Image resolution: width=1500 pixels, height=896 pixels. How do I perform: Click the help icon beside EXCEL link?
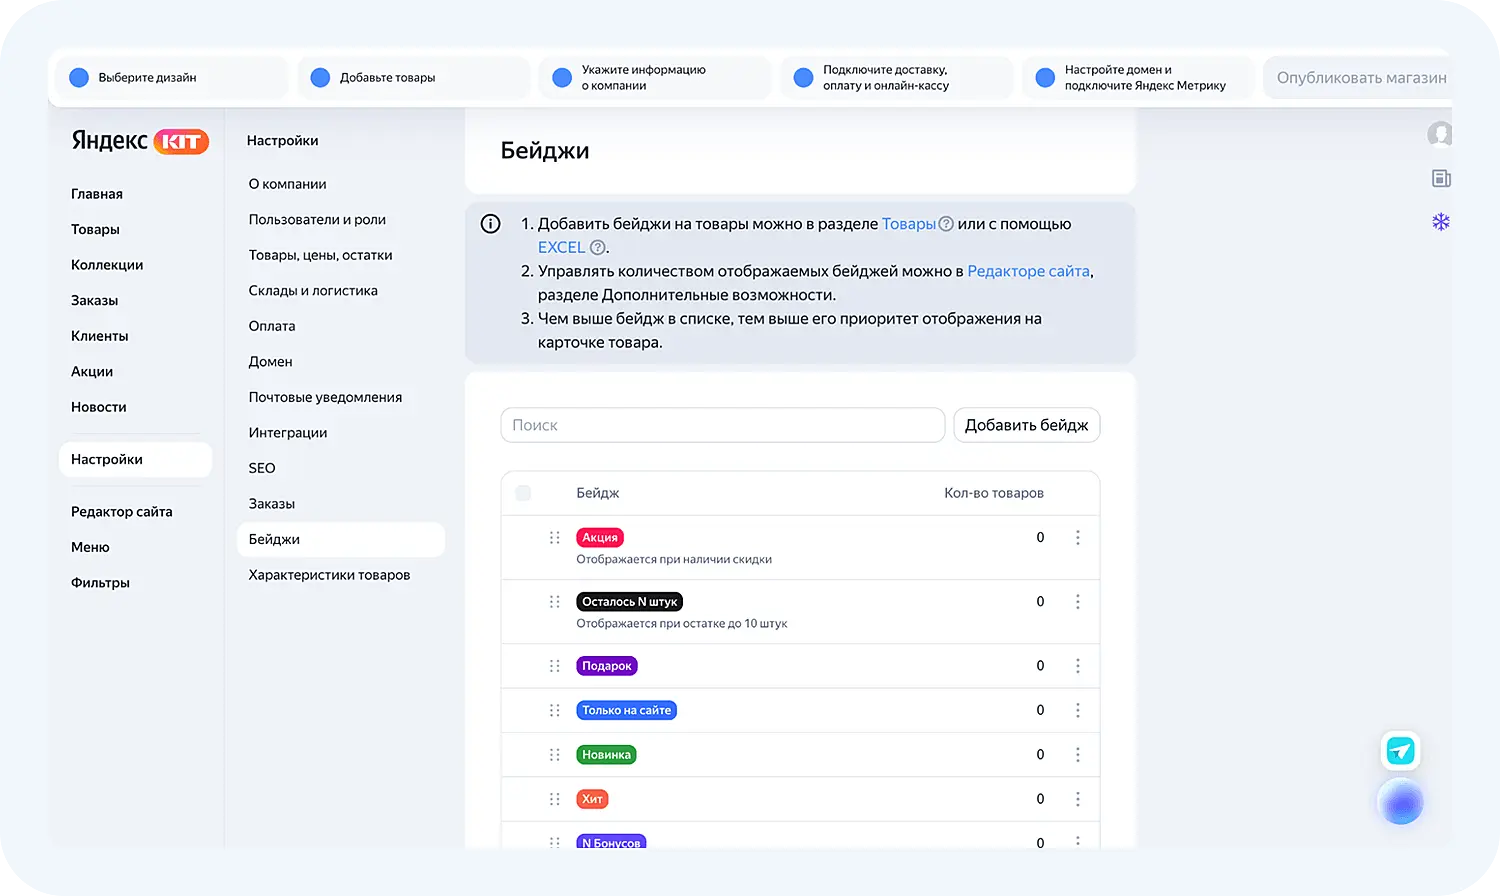pos(598,248)
